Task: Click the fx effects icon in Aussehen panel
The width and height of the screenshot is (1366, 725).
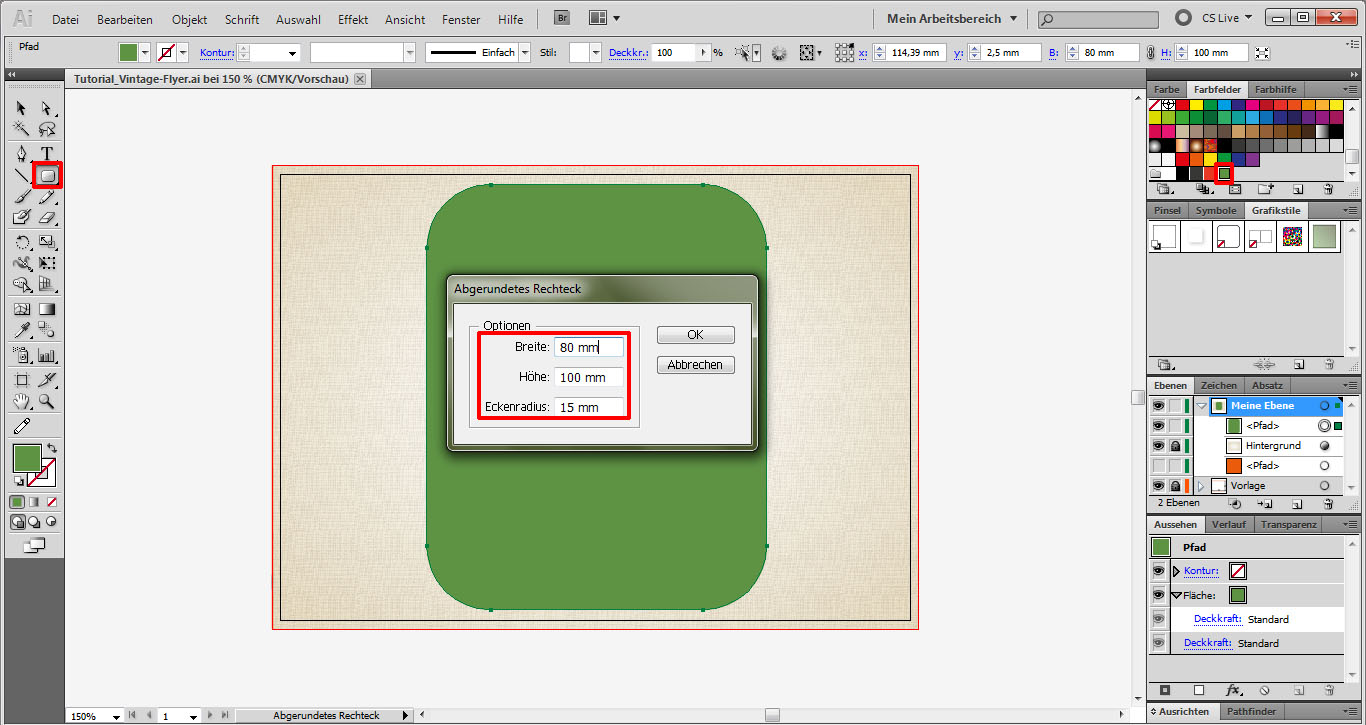Action: click(1234, 690)
